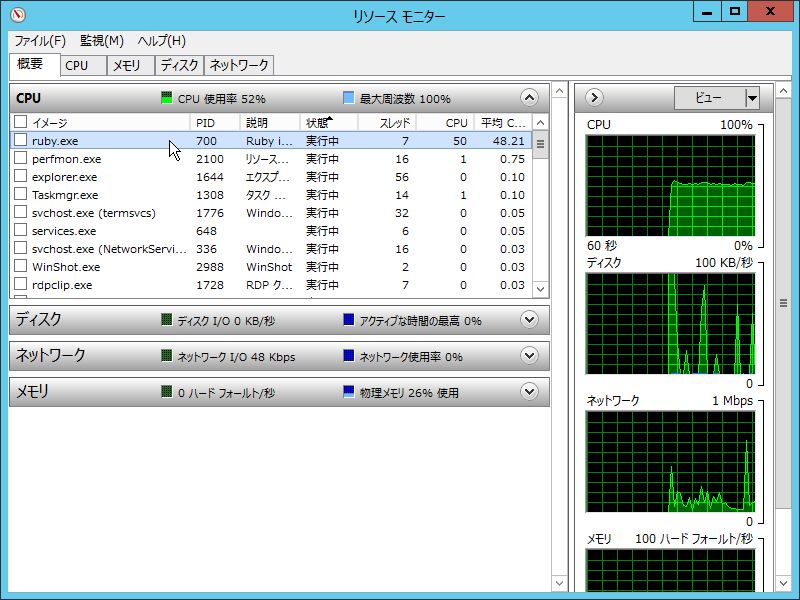This screenshot has height=600, width=800.
Task: Click the ネットワーク activity graph
Action: click(x=670, y=462)
